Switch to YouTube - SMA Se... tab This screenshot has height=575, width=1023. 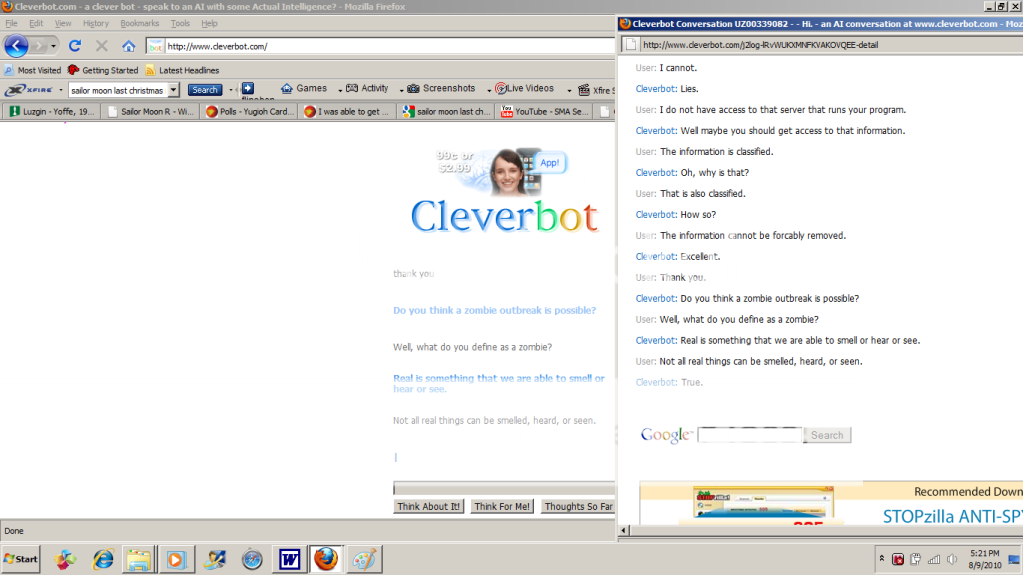(x=545, y=112)
